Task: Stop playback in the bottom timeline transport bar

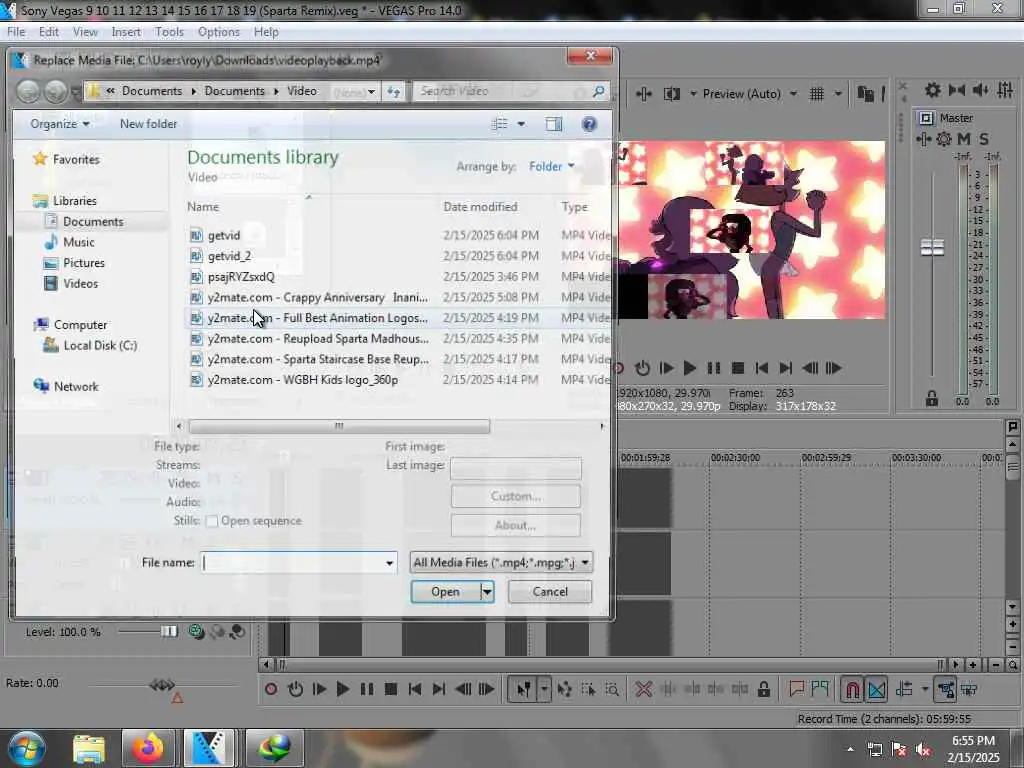Action: [391, 689]
